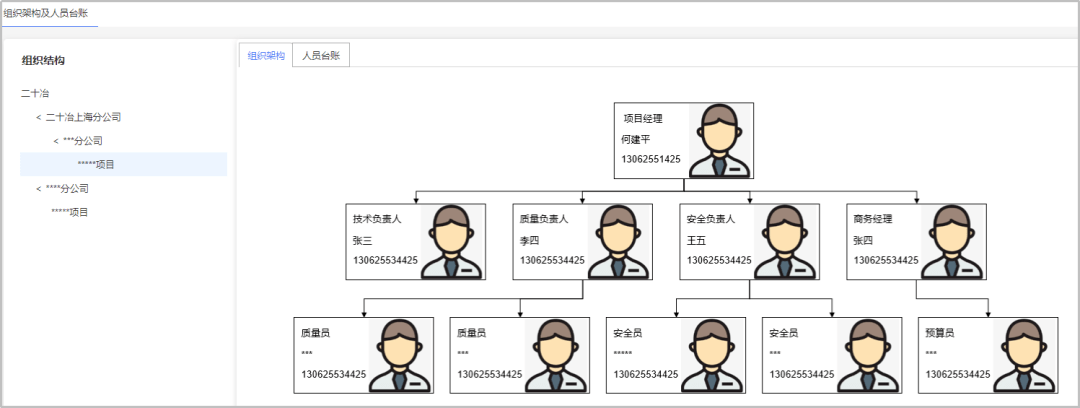Image resolution: width=1080 pixels, height=408 pixels.
Task: Collapse the ***分公司 node chevron
Action: (x=56, y=141)
